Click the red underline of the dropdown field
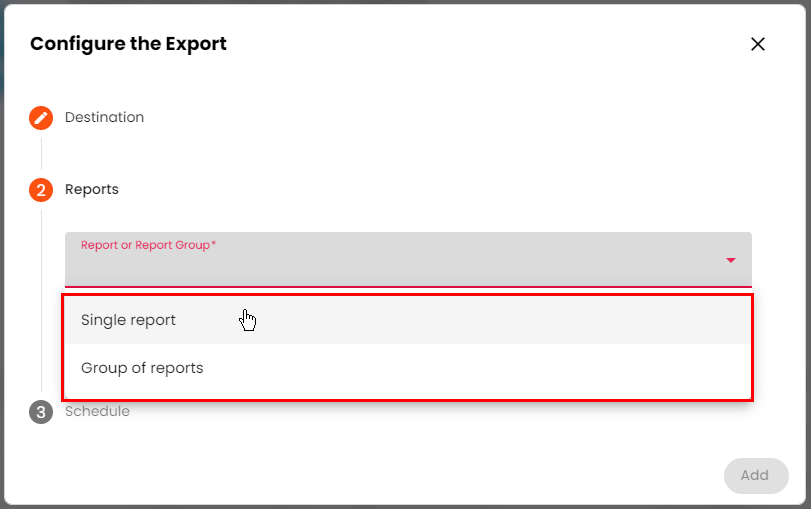This screenshot has height=509, width=811. [400, 287]
